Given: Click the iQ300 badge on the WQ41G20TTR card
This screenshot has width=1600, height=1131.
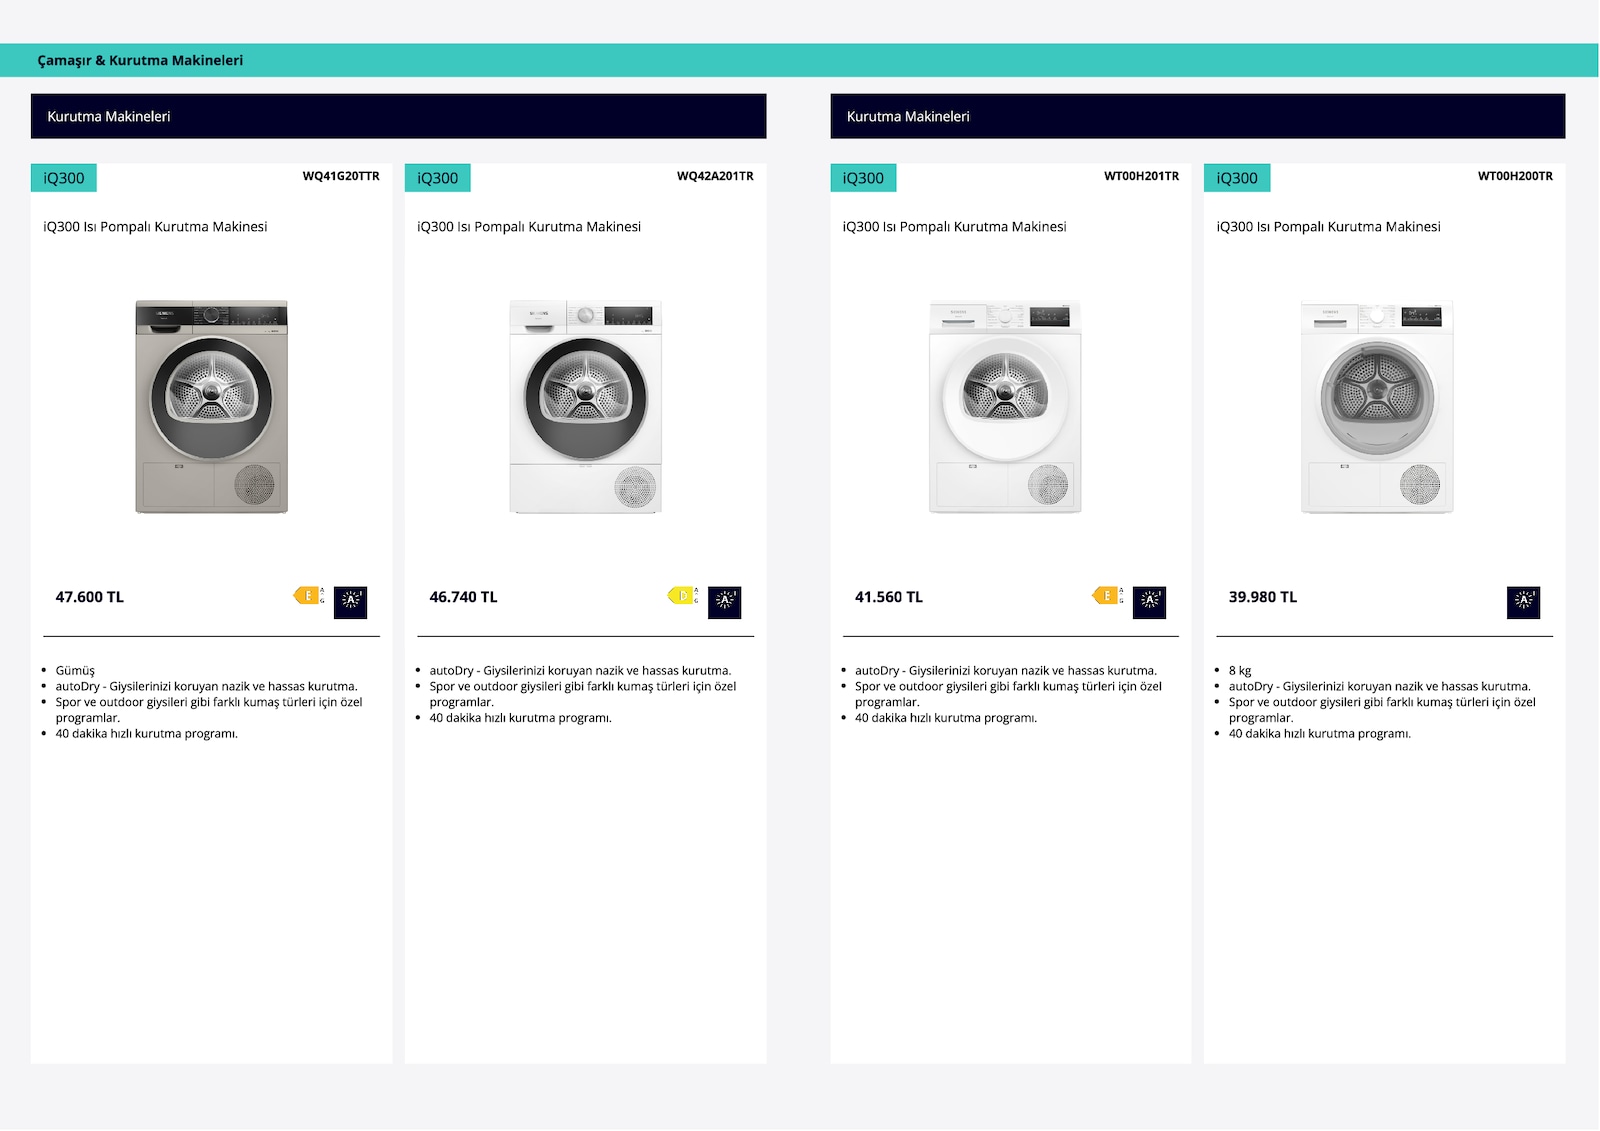Looking at the screenshot, I should [x=64, y=178].
